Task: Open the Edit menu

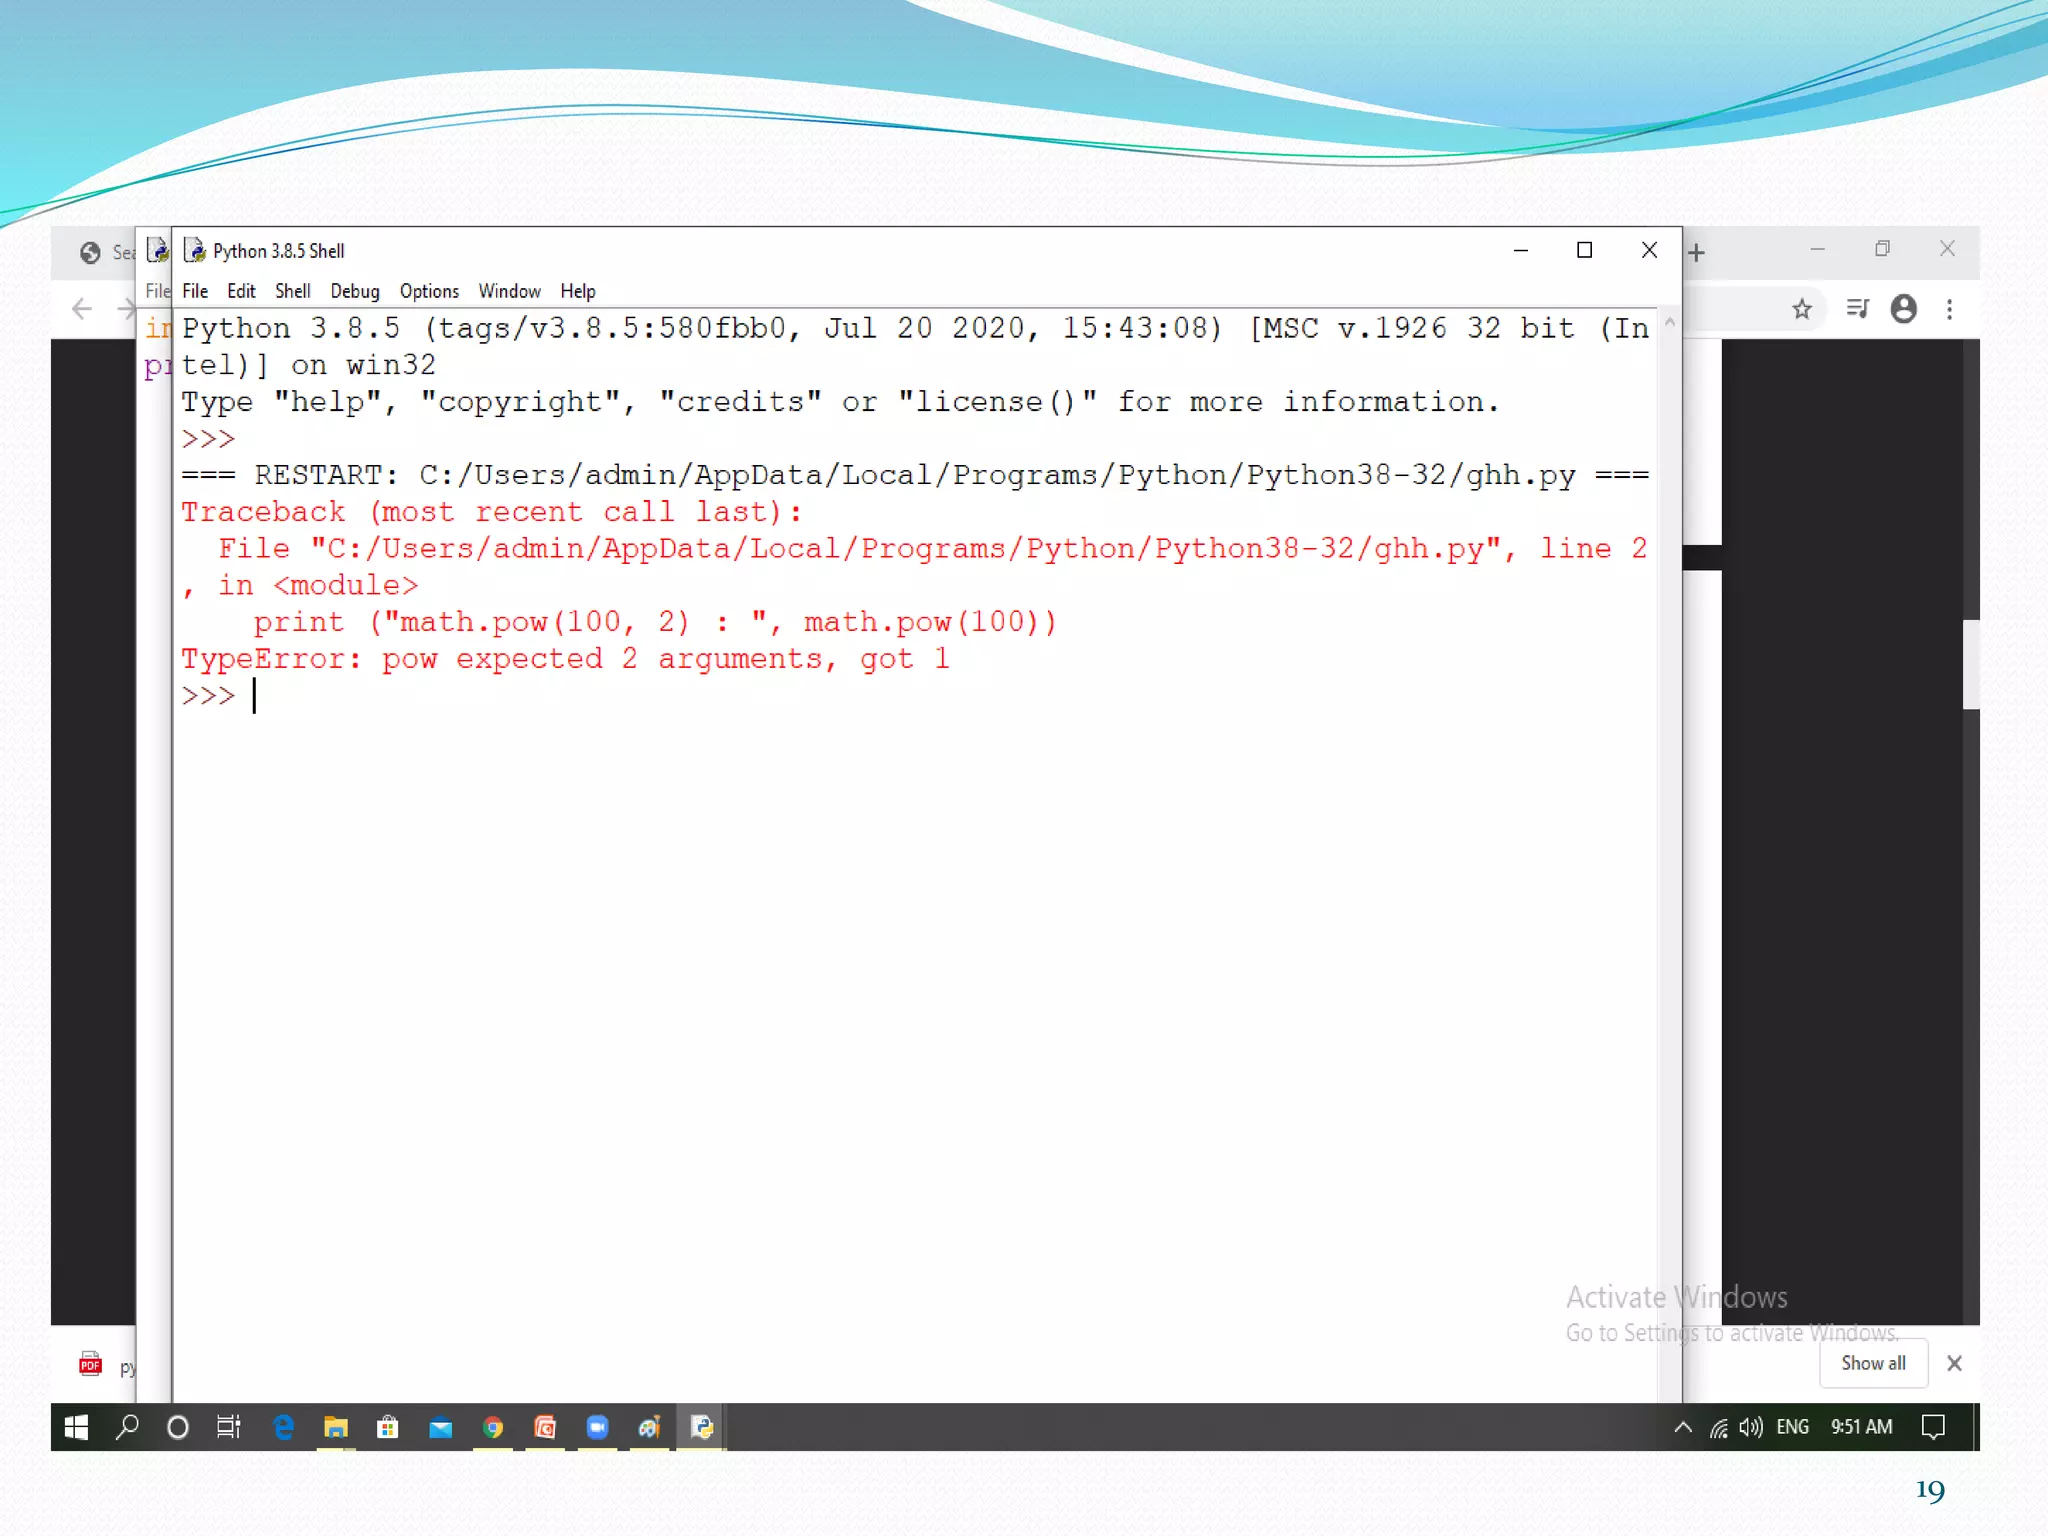Action: tap(241, 291)
